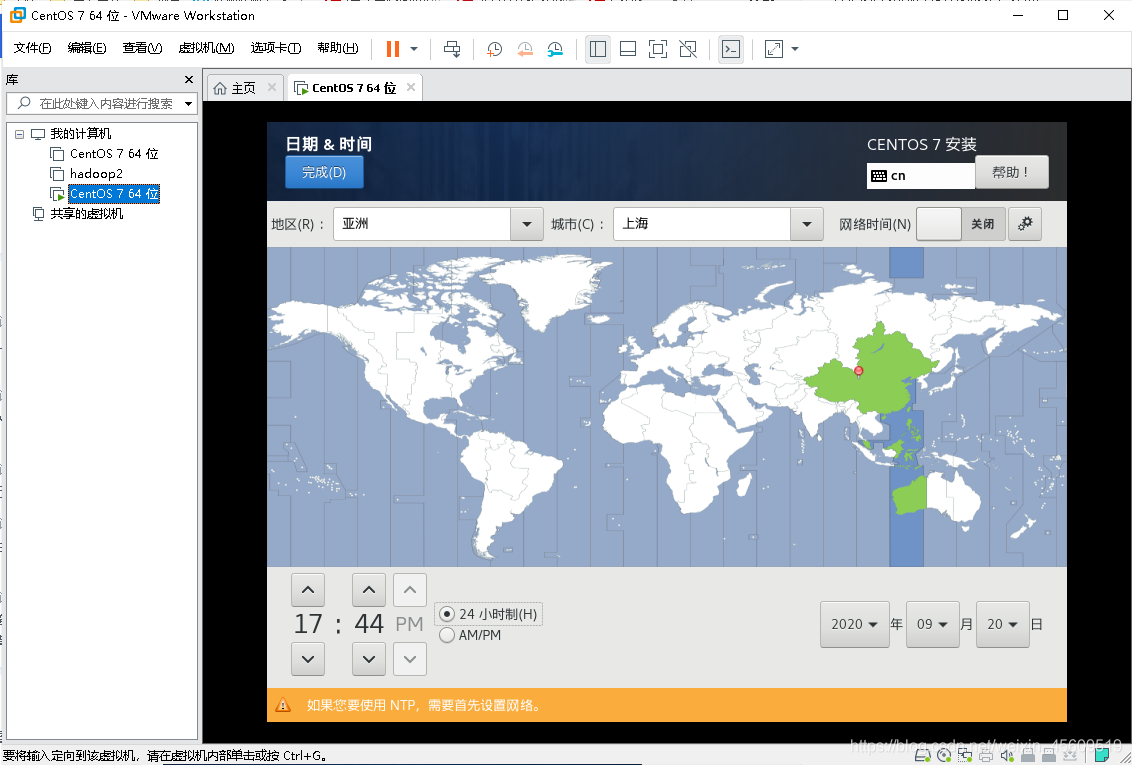Open the month dropdown showing 09
This screenshot has width=1132, height=765.
click(x=933, y=624)
